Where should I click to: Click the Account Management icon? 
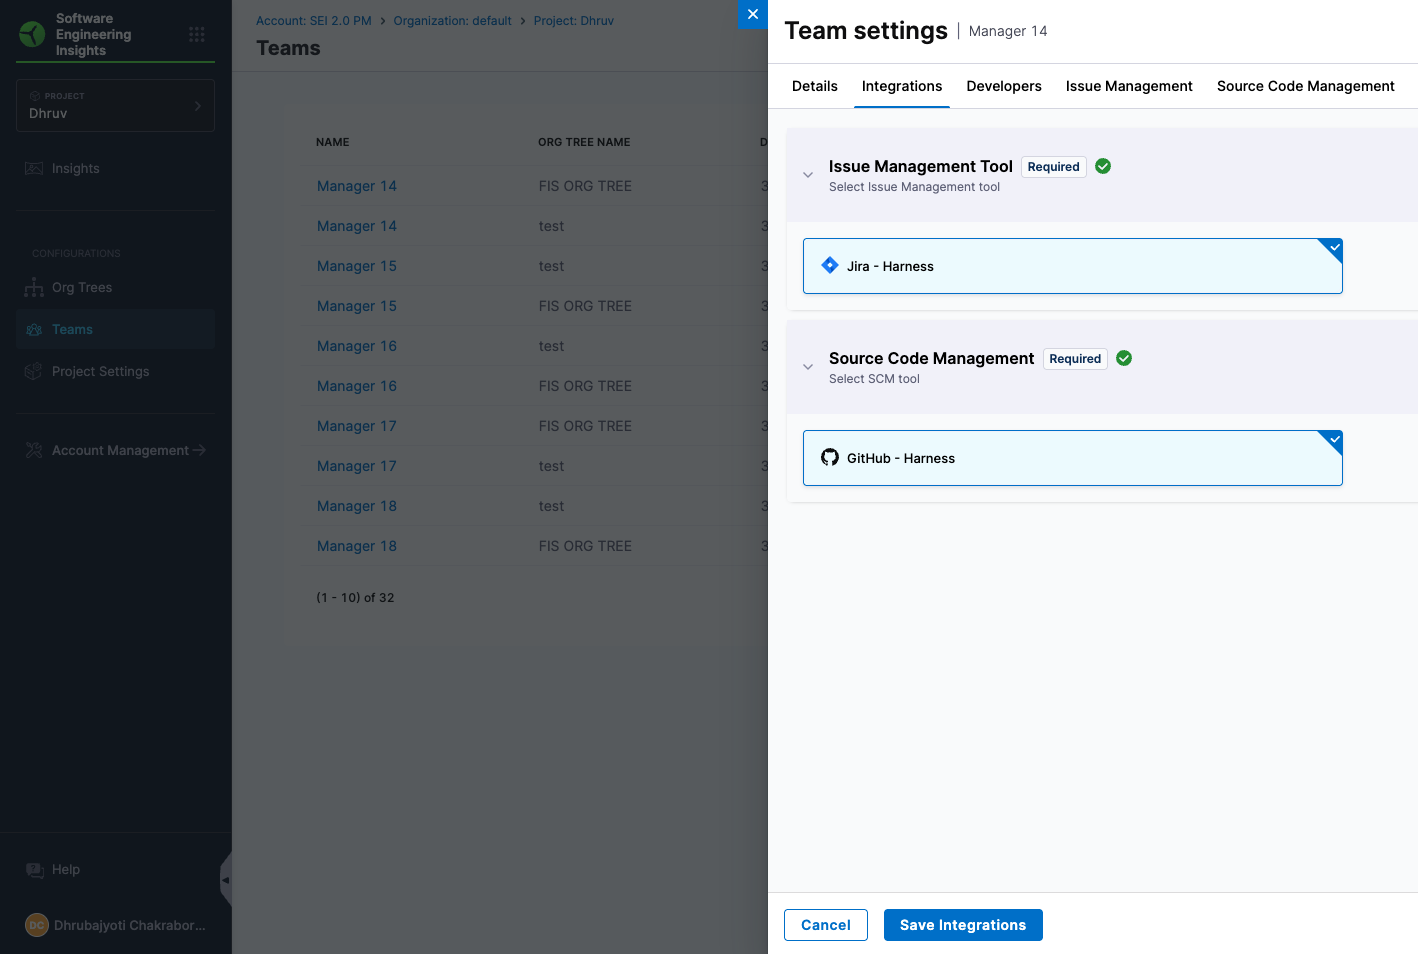tap(34, 451)
